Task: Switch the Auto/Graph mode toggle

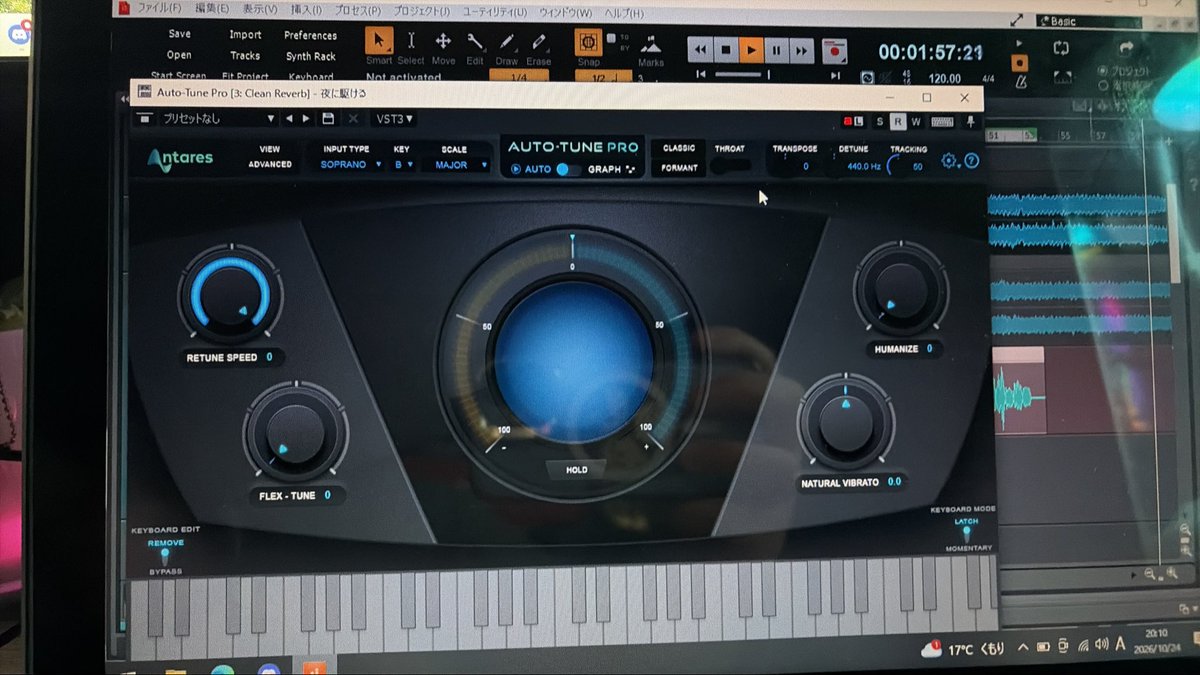Action: tap(568, 169)
